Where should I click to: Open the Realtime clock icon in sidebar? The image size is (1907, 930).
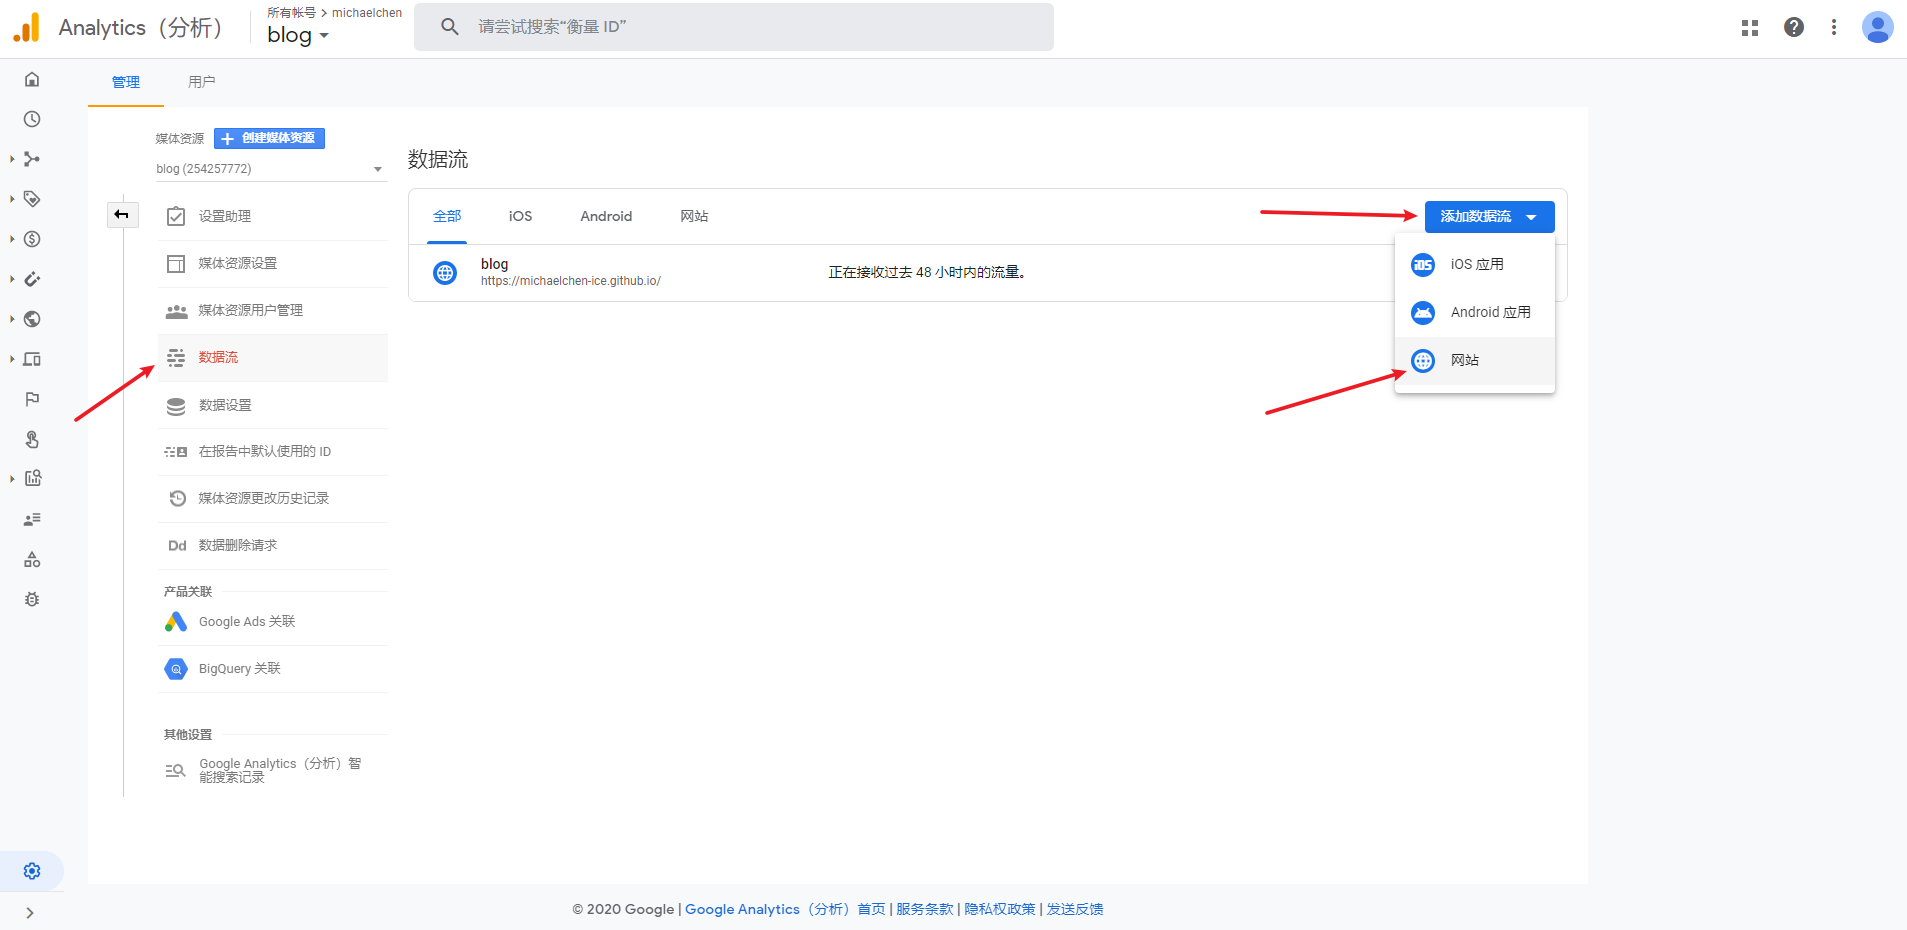(32, 119)
